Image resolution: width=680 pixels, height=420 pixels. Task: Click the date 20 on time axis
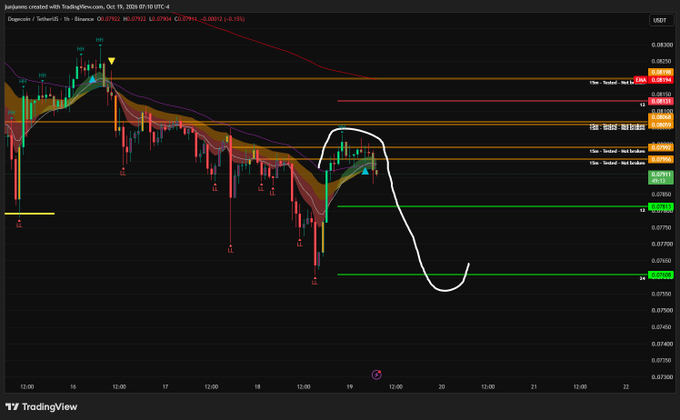point(441,387)
